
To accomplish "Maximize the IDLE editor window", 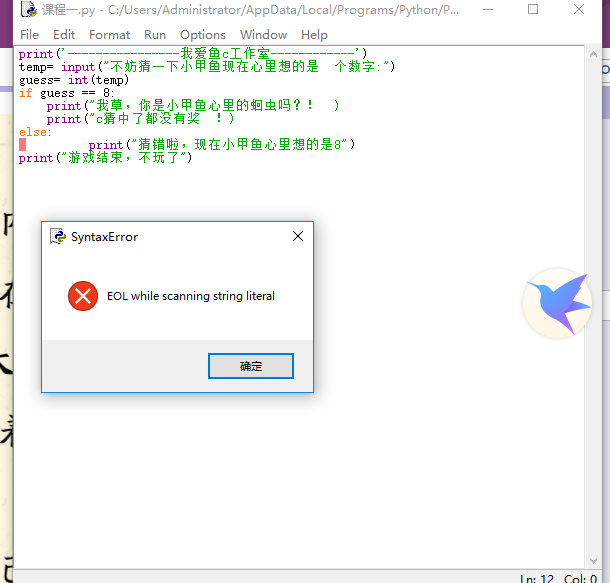I will click(533, 10).
